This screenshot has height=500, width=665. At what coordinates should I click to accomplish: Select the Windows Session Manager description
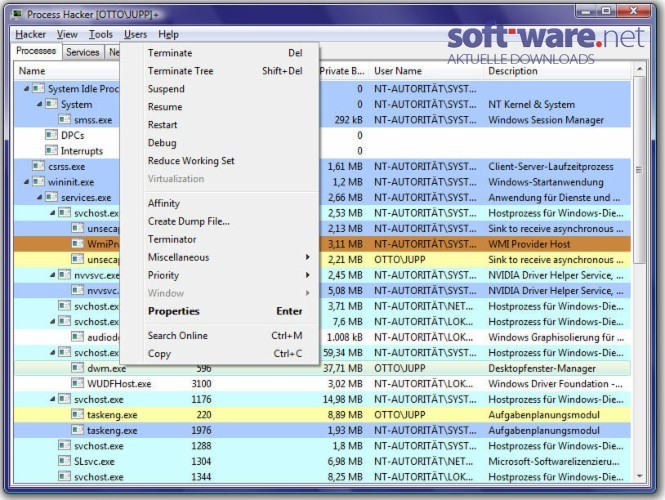point(546,120)
